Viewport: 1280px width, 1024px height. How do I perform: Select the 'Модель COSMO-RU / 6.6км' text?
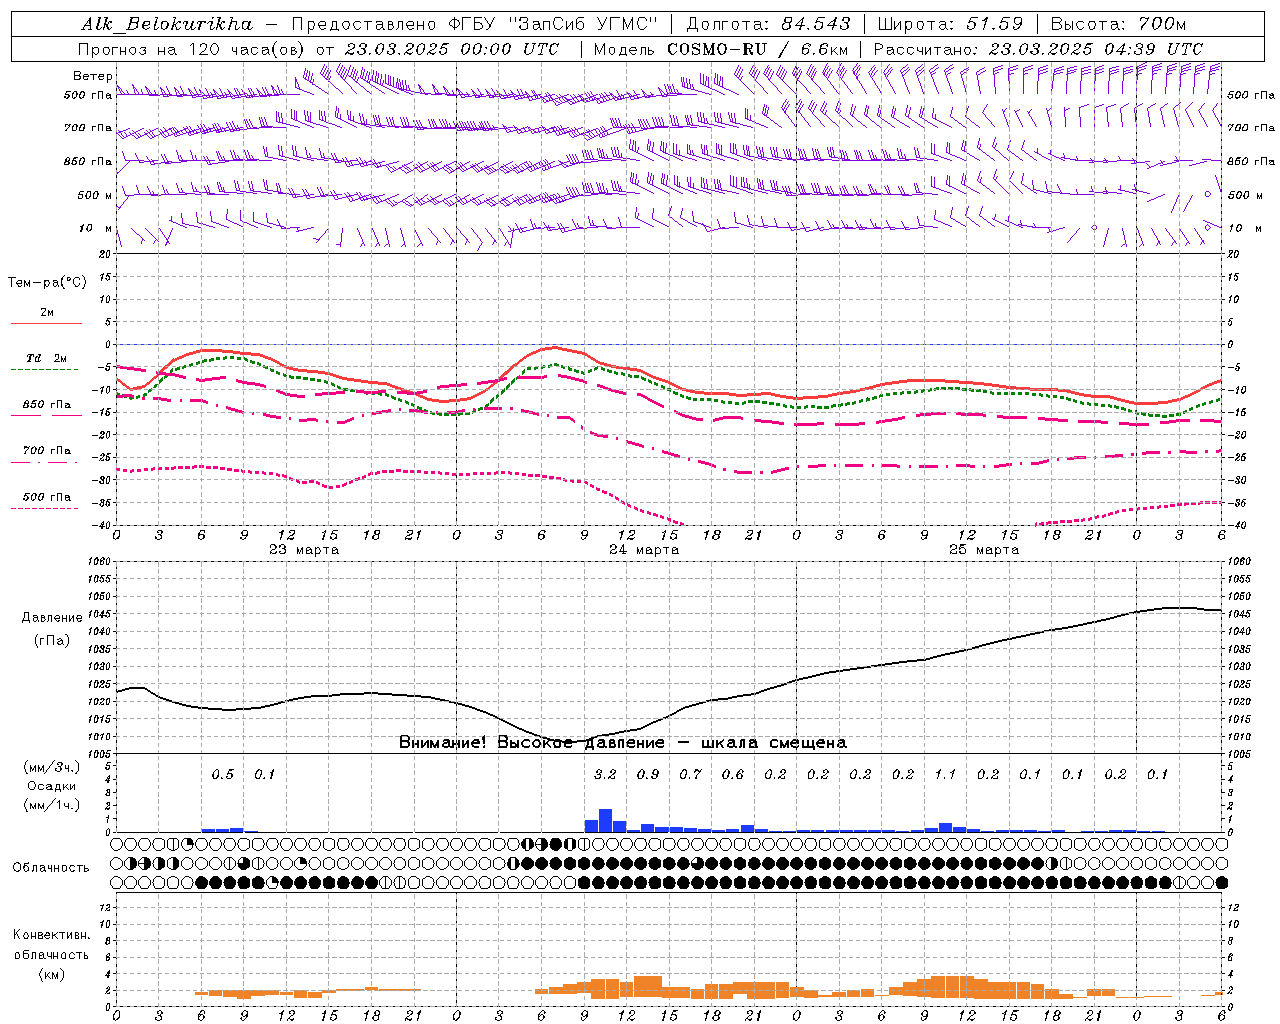click(721, 48)
